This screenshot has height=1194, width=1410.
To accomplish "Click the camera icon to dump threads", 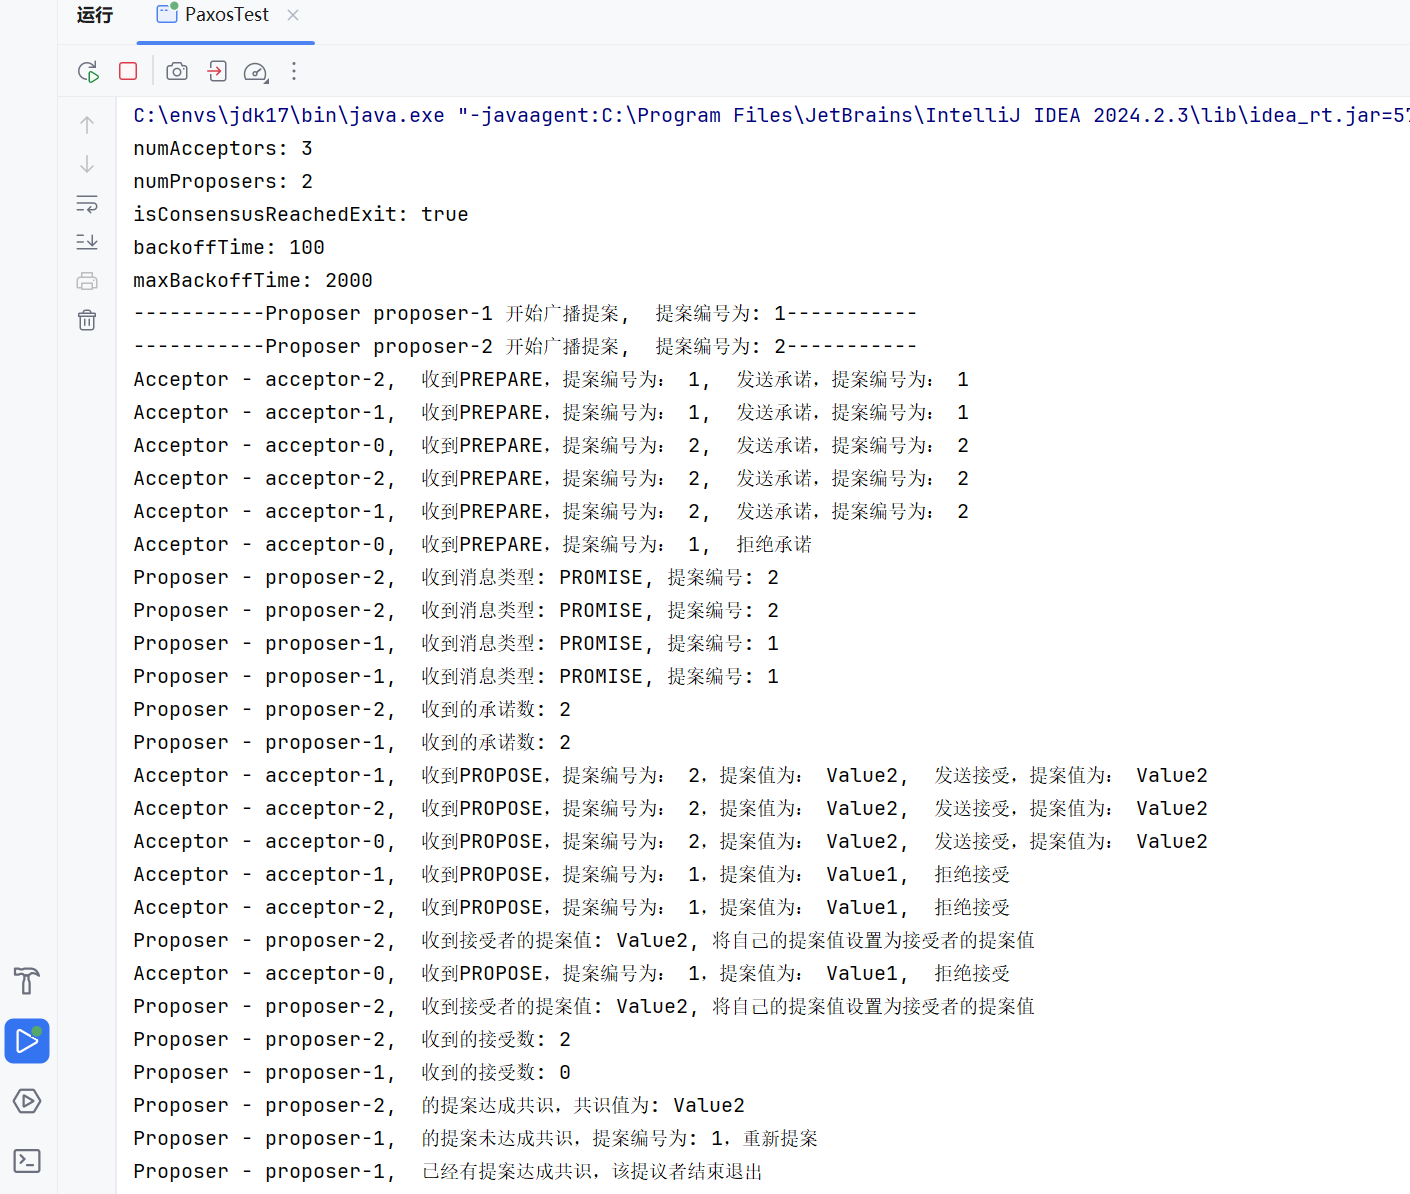I will [177, 71].
